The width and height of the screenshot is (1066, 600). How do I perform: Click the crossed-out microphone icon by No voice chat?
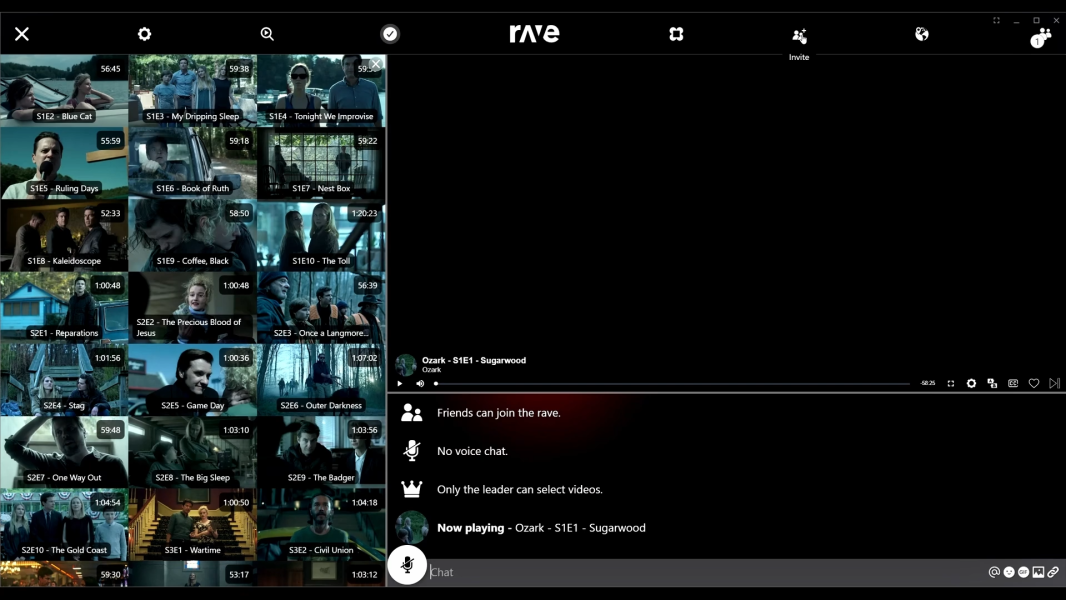click(411, 451)
